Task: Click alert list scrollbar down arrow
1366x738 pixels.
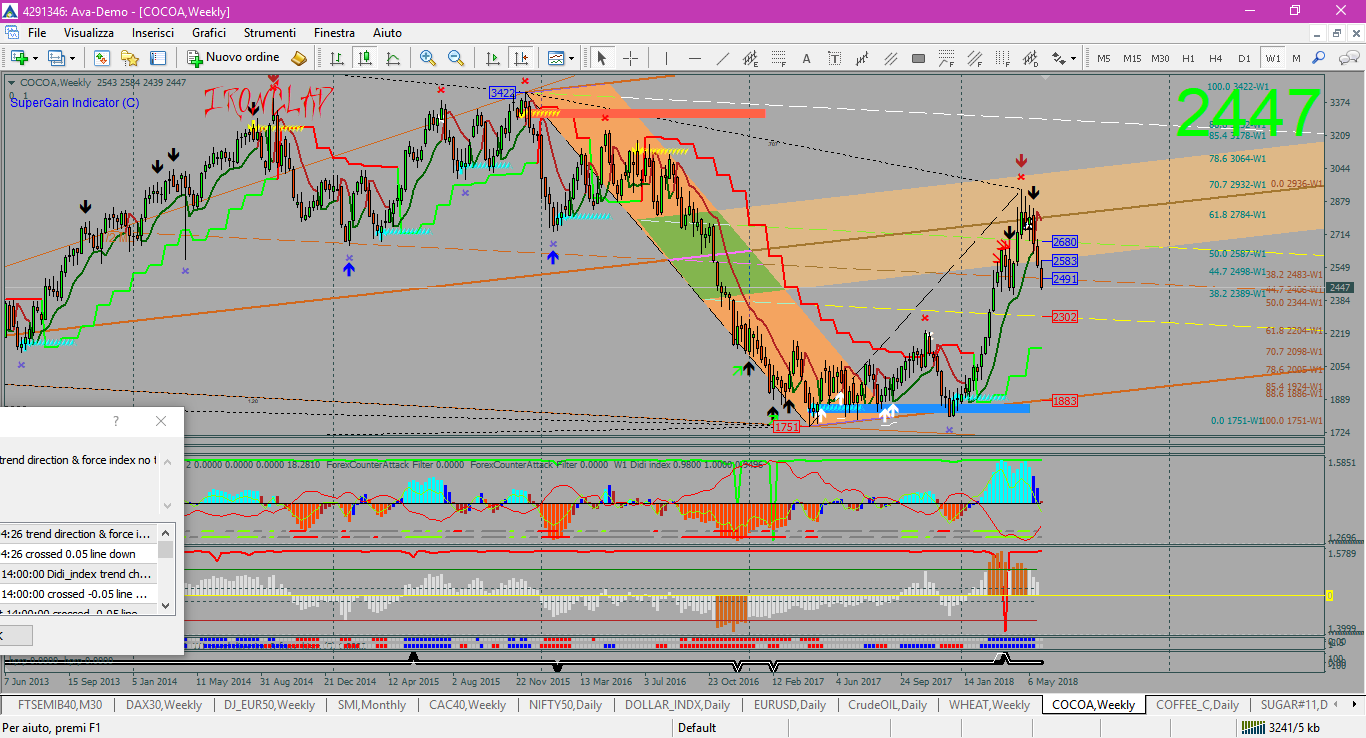Action: pos(166,605)
